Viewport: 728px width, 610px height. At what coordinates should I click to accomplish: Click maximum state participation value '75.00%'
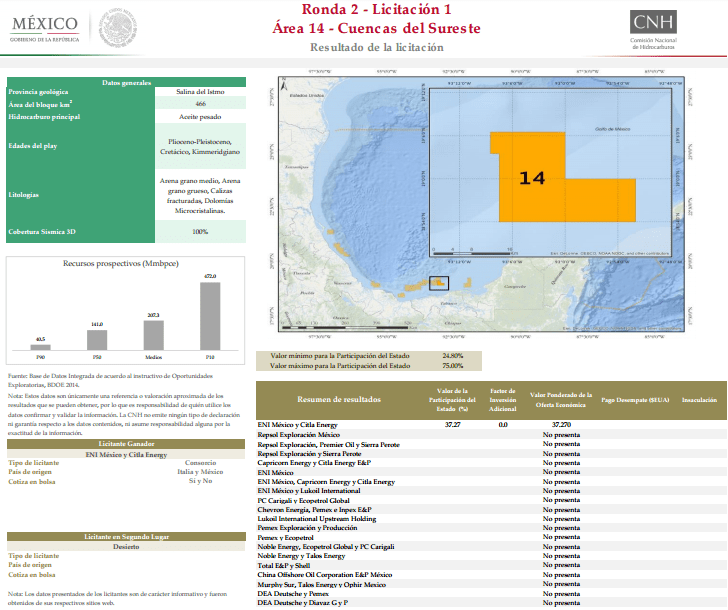coord(453,366)
